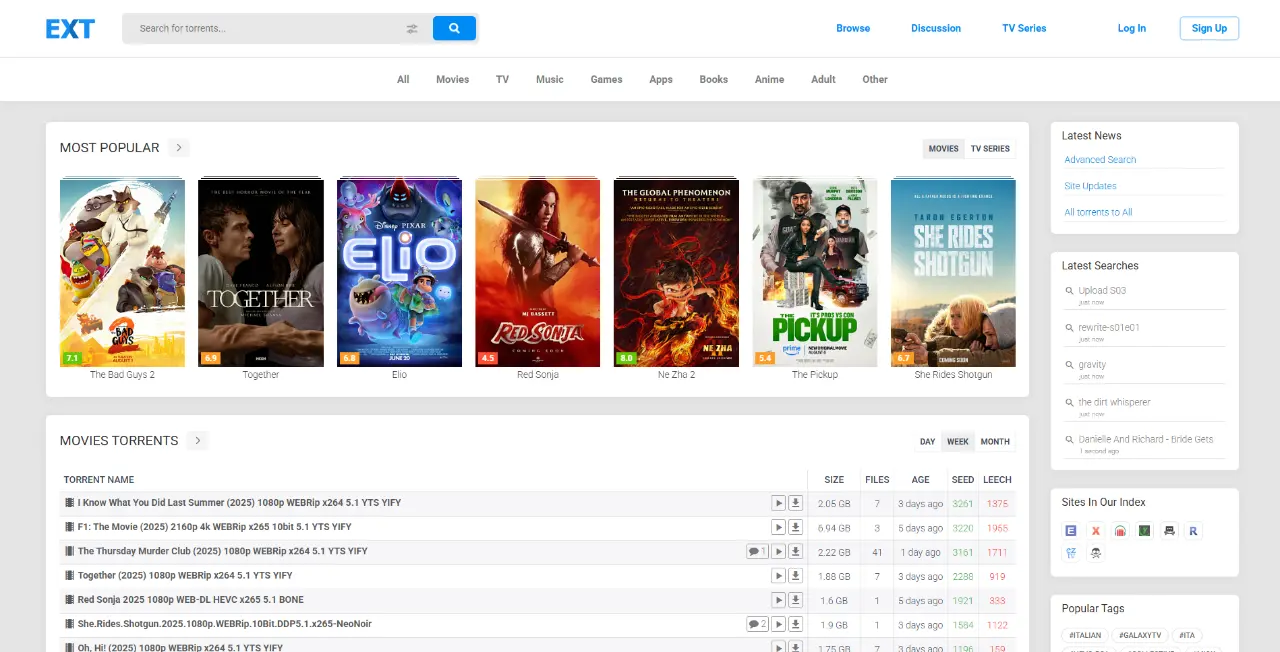The width and height of the screenshot is (1280, 652).
Task: Open comments on The Thursday Murder Club torrent
Action: pos(757,552)
